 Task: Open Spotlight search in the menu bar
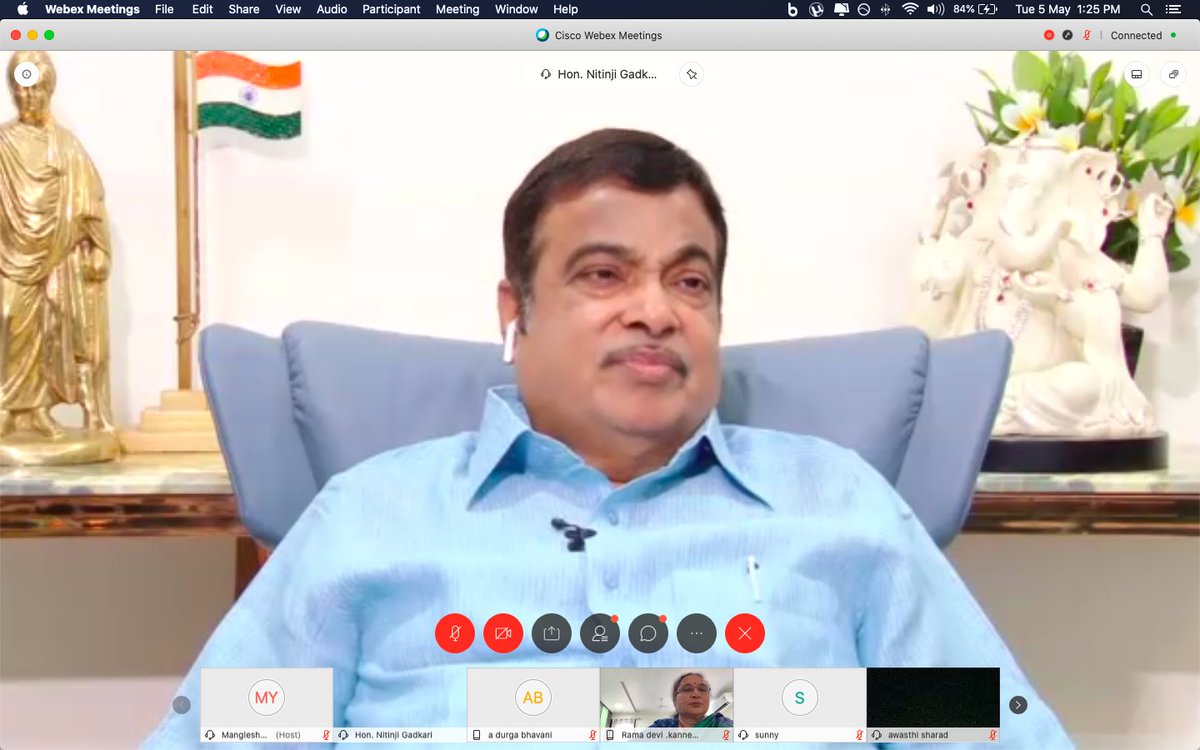coord(1146,9)
